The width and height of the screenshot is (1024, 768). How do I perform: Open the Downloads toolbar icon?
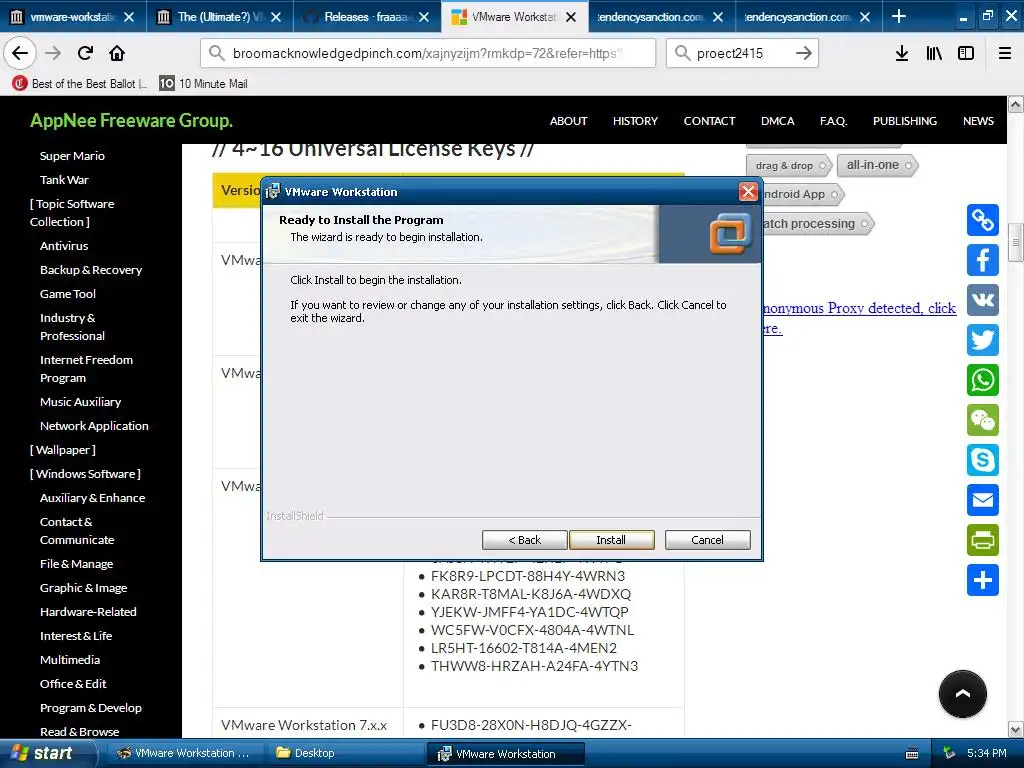click(x=902, y=53)
